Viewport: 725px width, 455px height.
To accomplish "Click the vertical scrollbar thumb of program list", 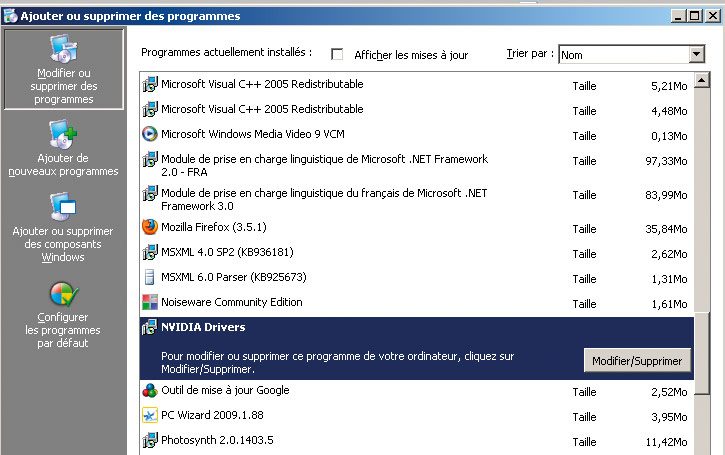I will [702, 353].
